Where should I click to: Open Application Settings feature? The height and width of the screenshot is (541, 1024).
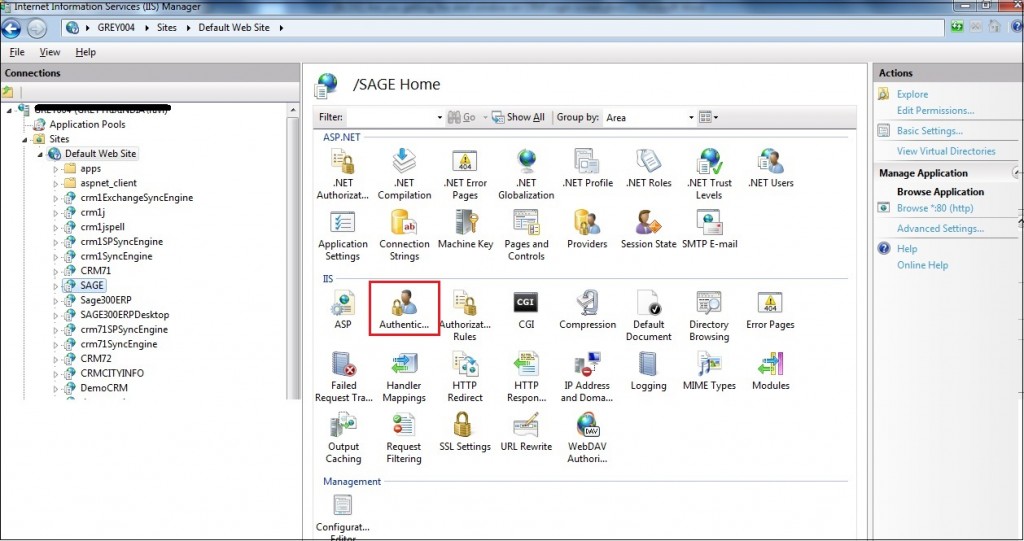343,235
